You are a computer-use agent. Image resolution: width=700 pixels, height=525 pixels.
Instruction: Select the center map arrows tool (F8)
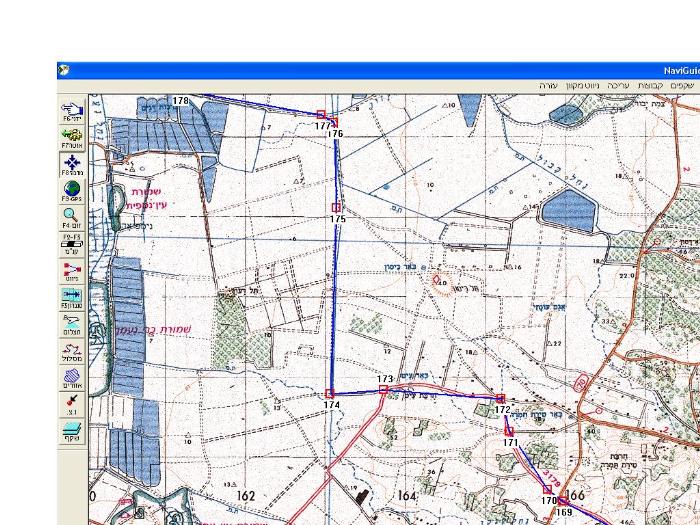point(72,165)
